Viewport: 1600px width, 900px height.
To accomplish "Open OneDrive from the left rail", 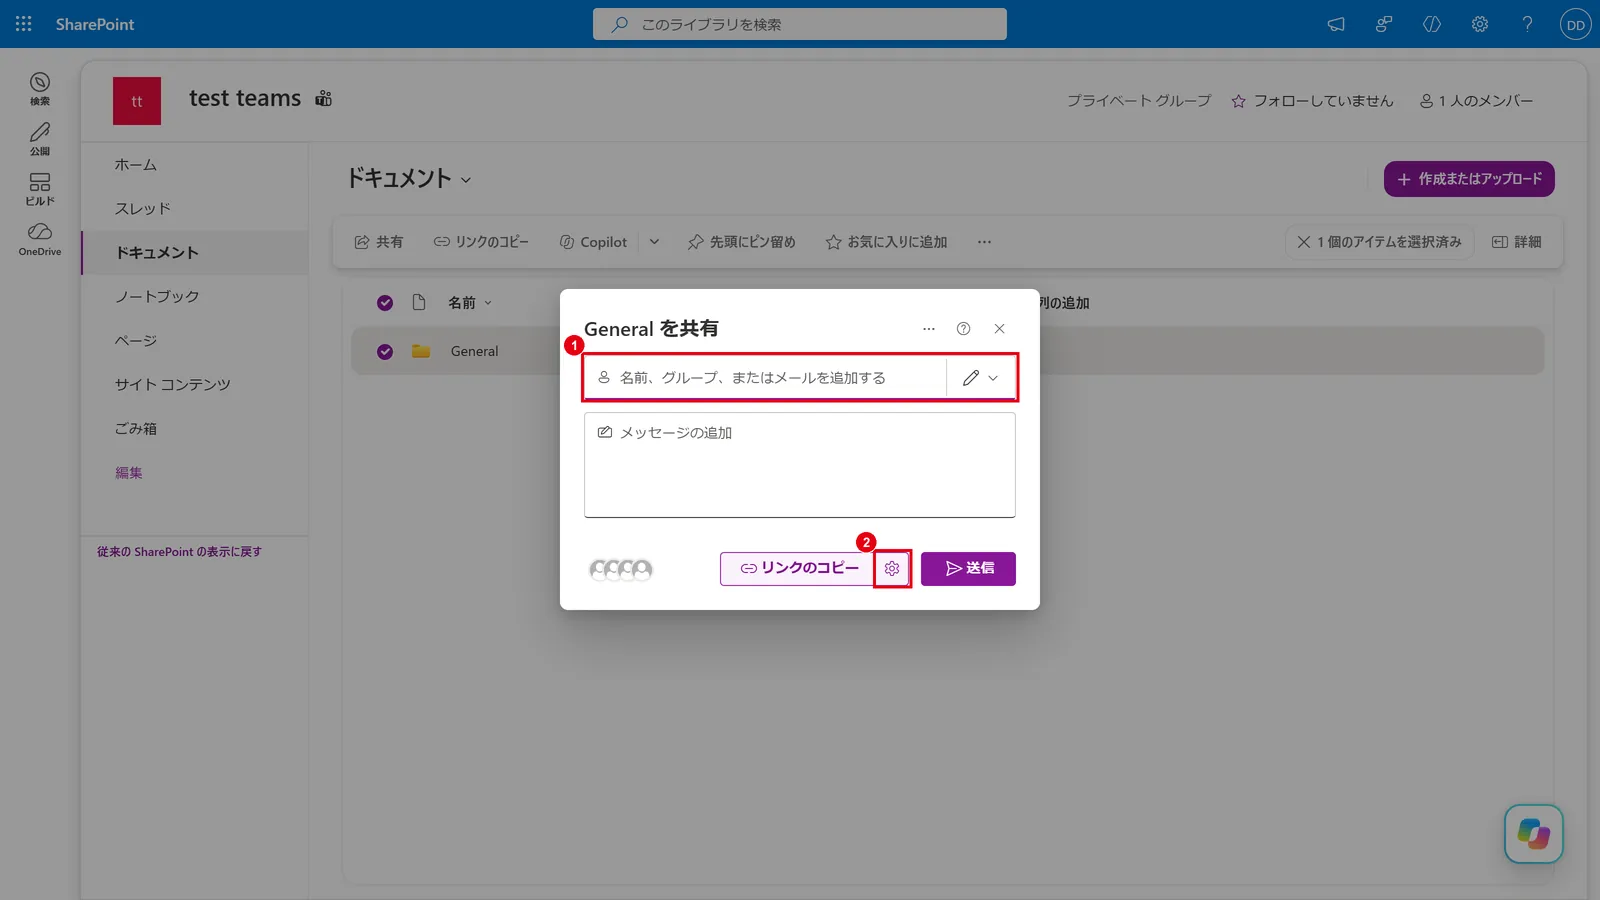I will click(40, 238).
